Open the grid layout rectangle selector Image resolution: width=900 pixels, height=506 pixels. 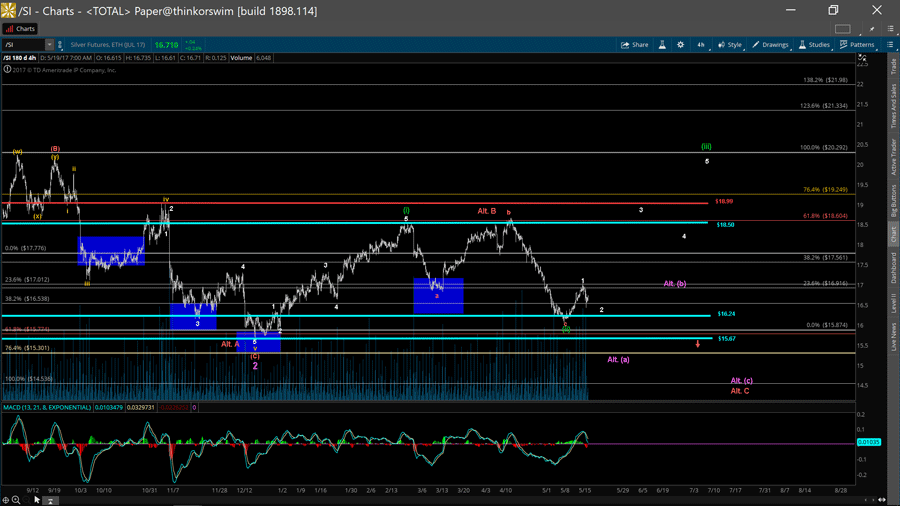(845, 29)
